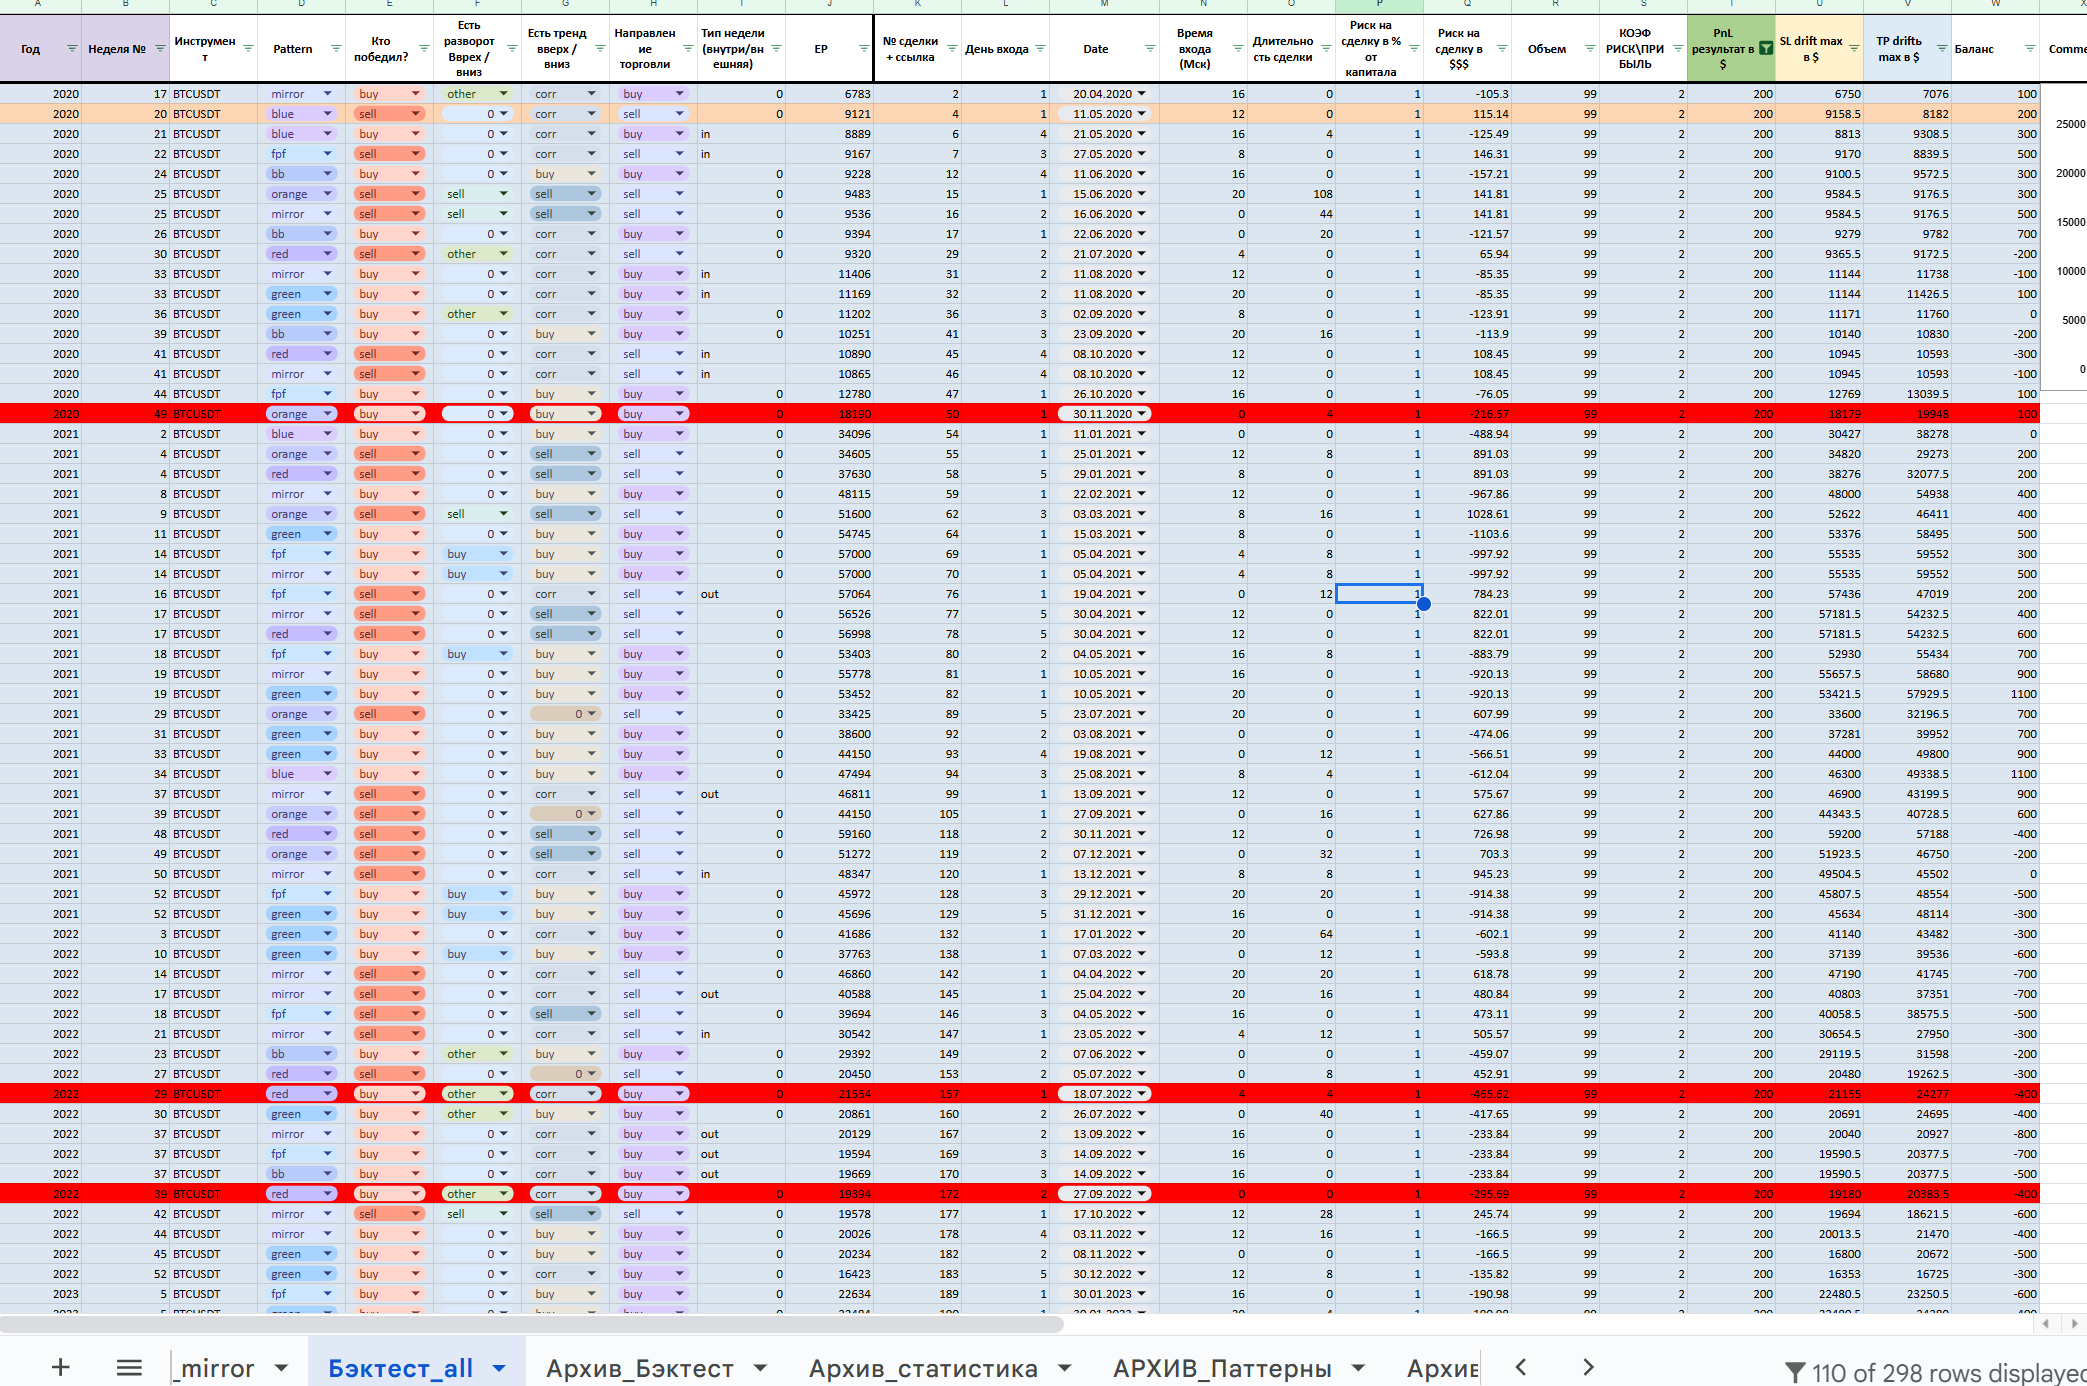This screenshot has height=1386, width=2087.
Task: Open filter icon on Pattern column header
Action: pyautogui.click(x=335, y=49)
